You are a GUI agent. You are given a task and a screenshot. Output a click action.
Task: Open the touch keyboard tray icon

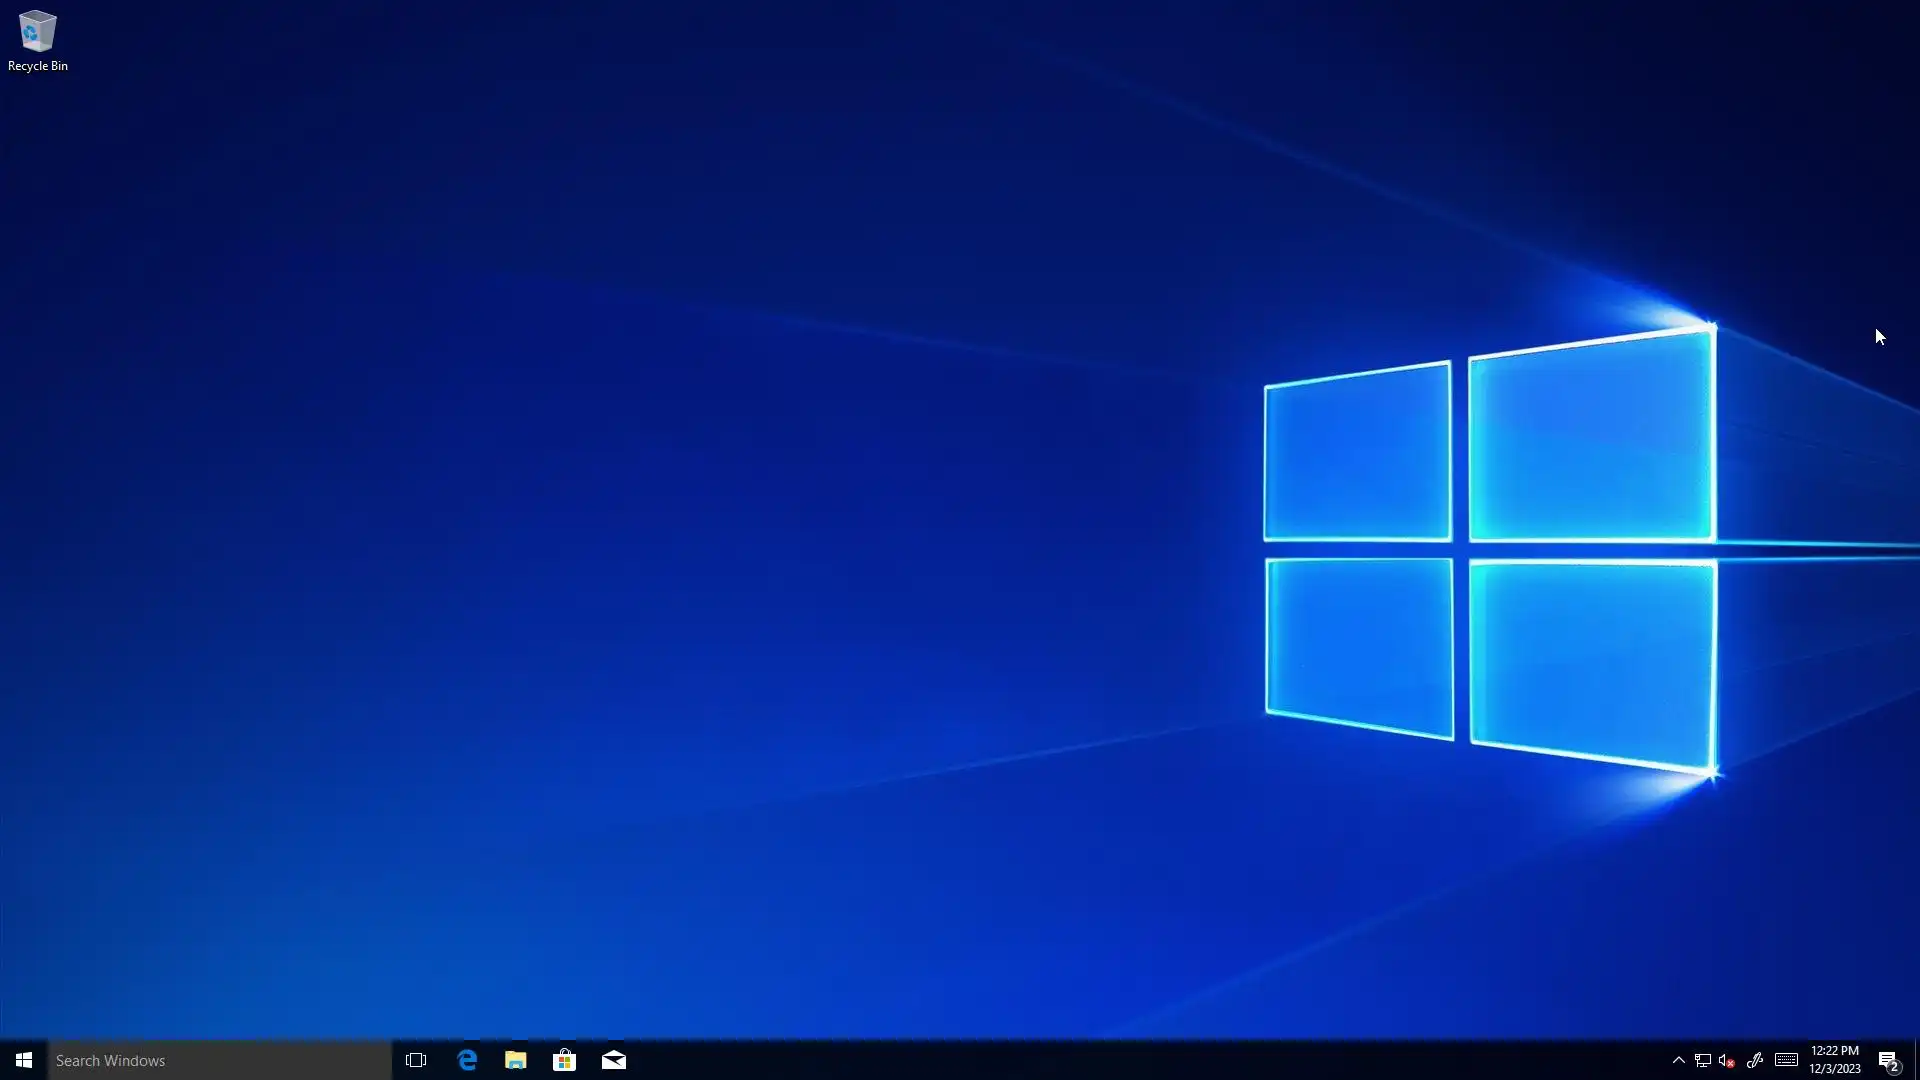pyautogui.click(x=1786, y=1060)
